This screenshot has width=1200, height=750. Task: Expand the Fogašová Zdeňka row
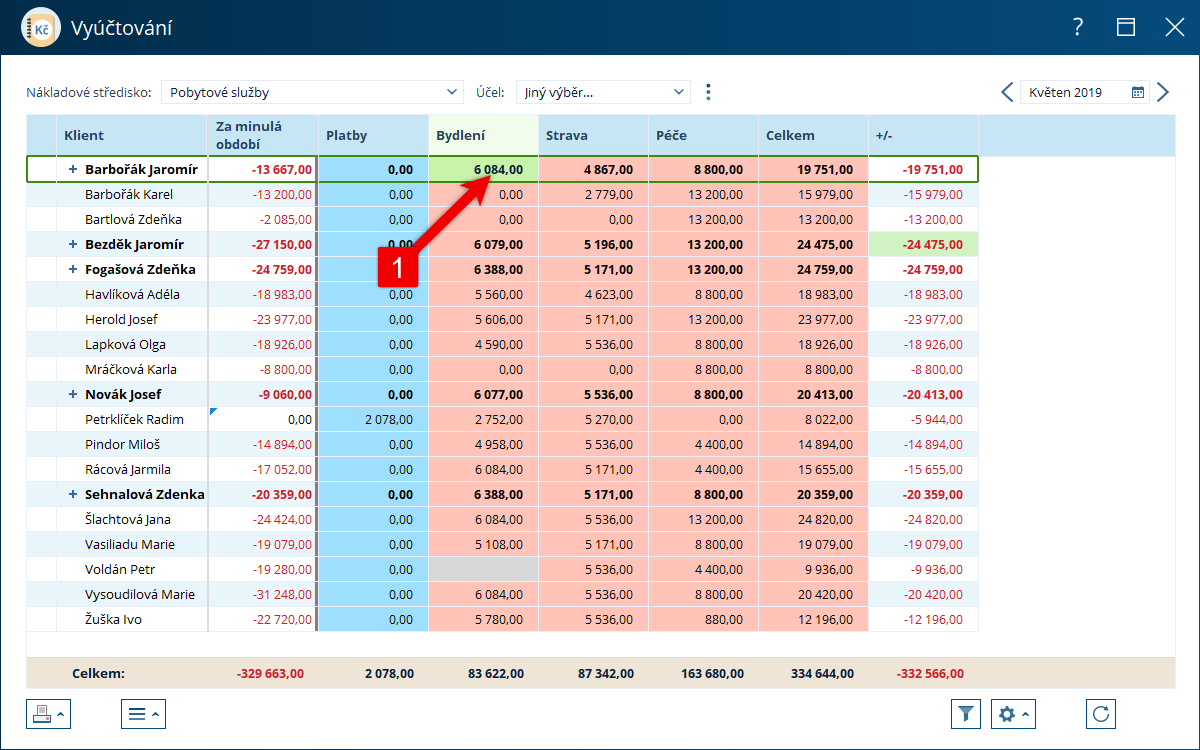[x=72, y=270]
